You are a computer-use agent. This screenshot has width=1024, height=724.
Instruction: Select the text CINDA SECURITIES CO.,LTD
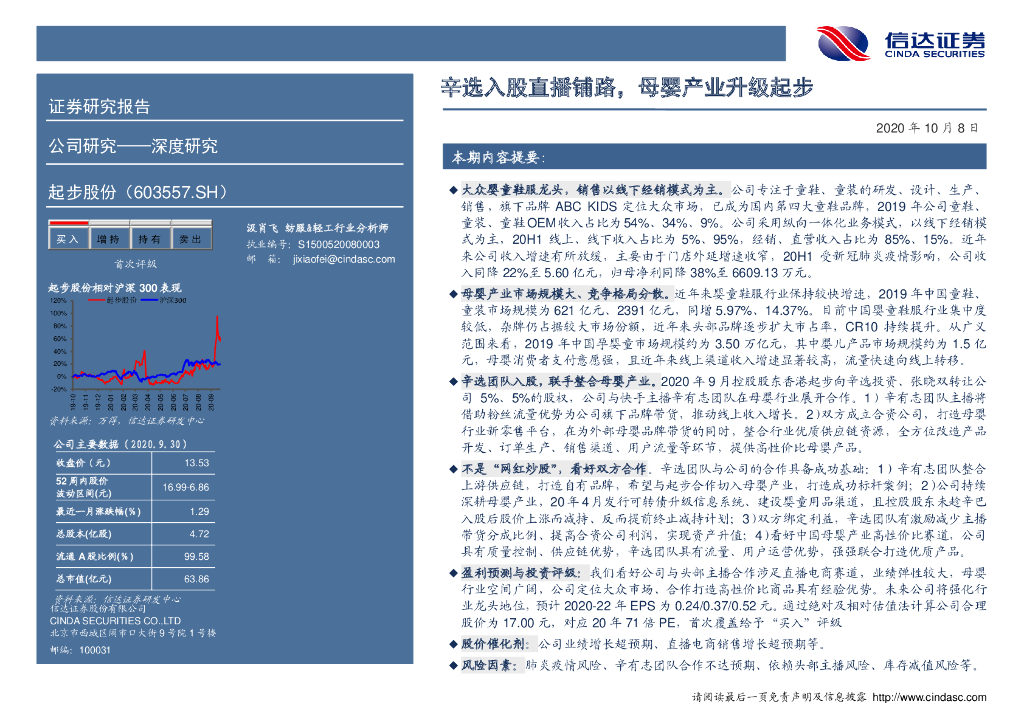[116, 621]
